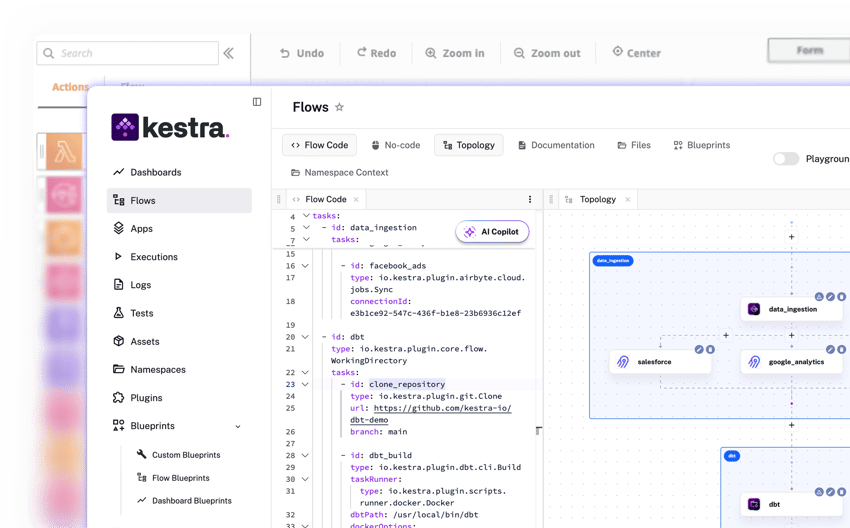850x528 pixels.
Task: Click the Search input field
Action: pyautogui.click(x=127, y=53)
